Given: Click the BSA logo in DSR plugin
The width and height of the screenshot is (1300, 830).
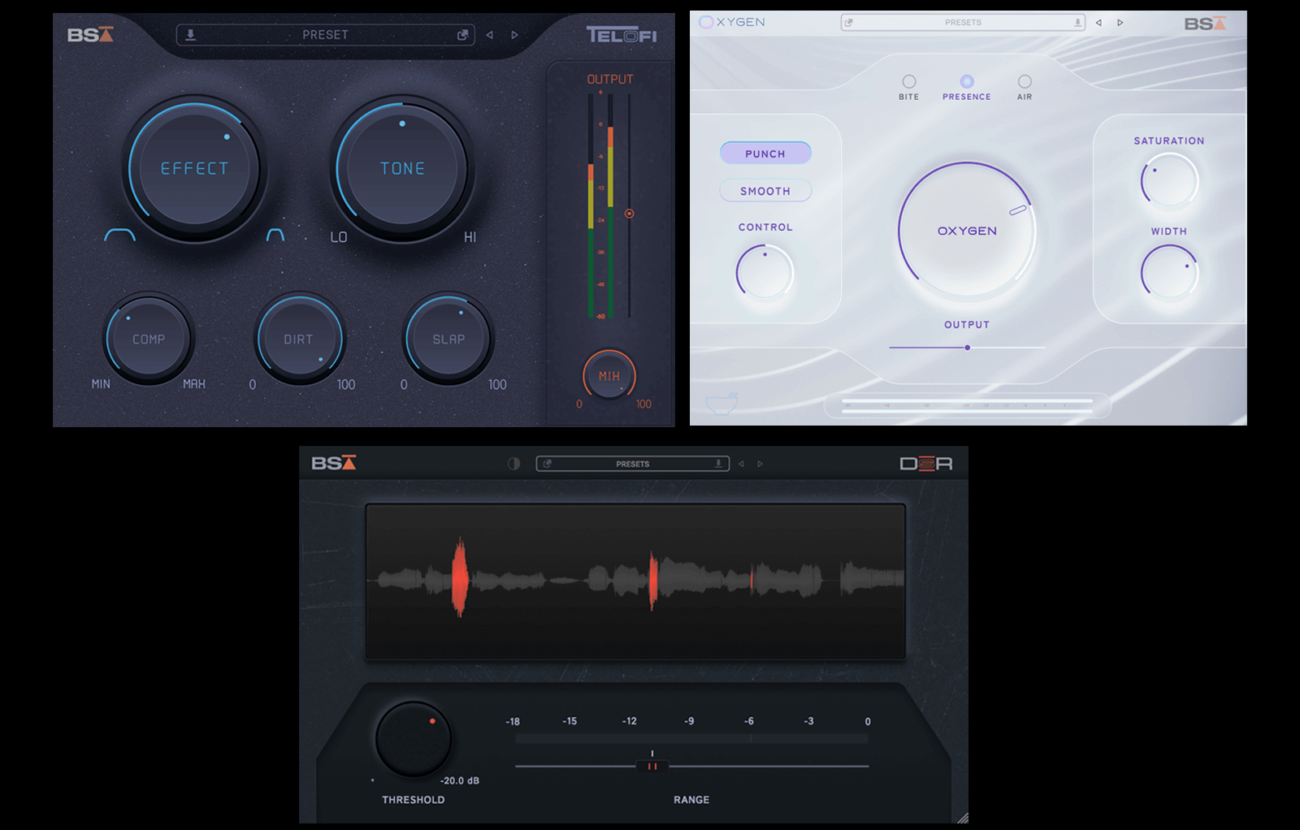Looking at the screenshot, I should point(334,463).
